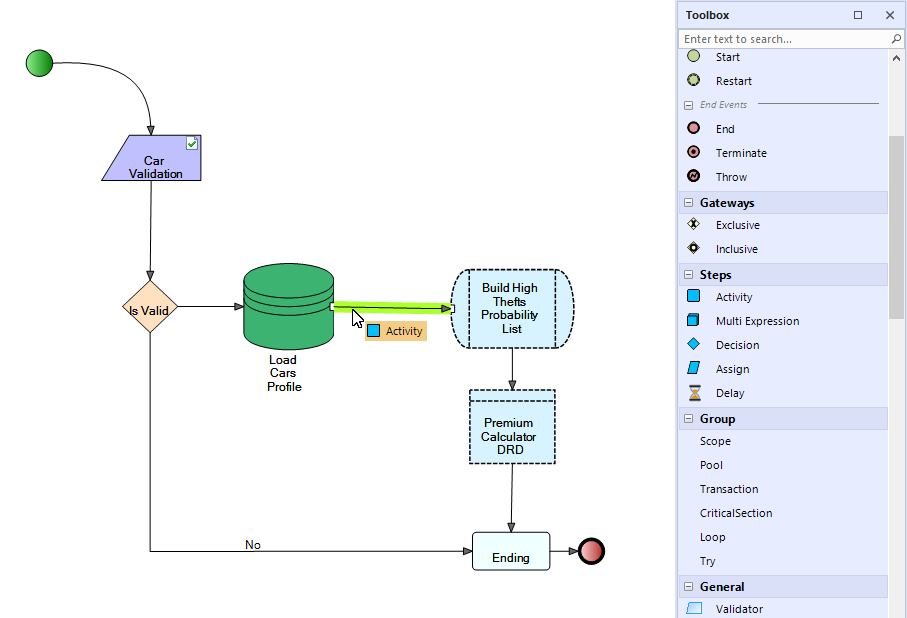Select the Activity step icon in Toolbox
907x618 pixels.
click(694, 296)
